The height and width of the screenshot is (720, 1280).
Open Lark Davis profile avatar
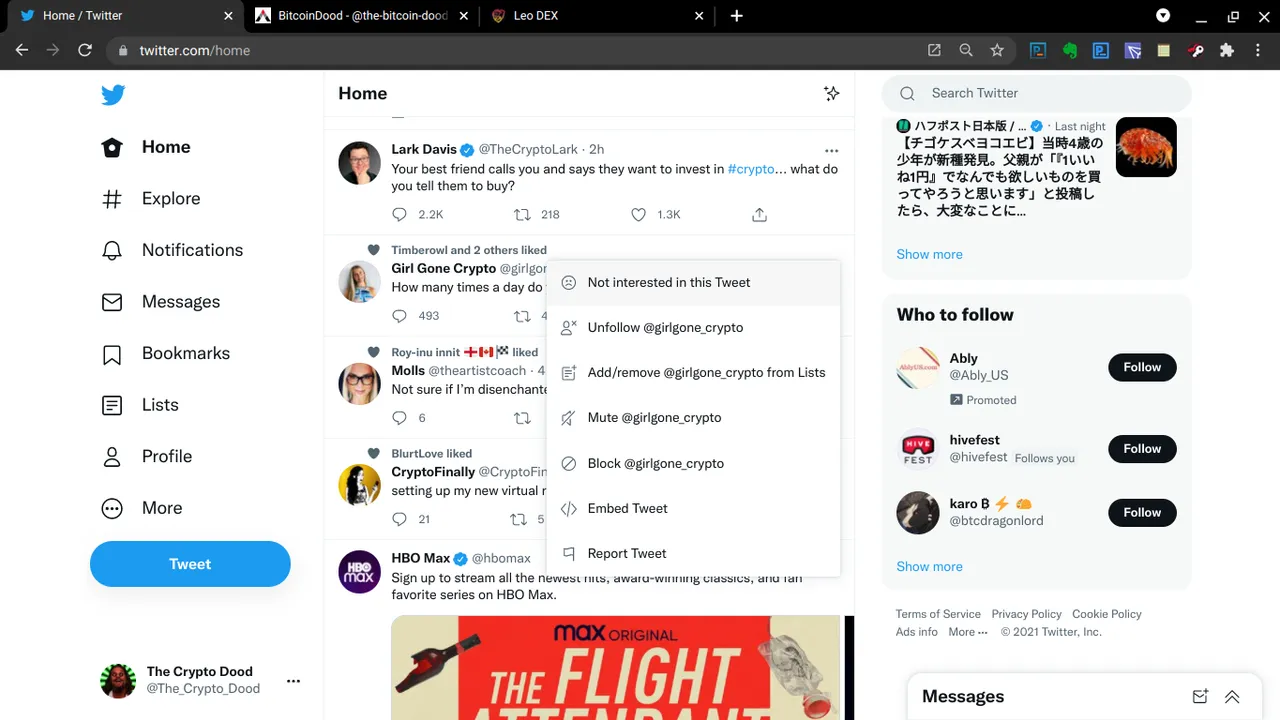(359, 163)
